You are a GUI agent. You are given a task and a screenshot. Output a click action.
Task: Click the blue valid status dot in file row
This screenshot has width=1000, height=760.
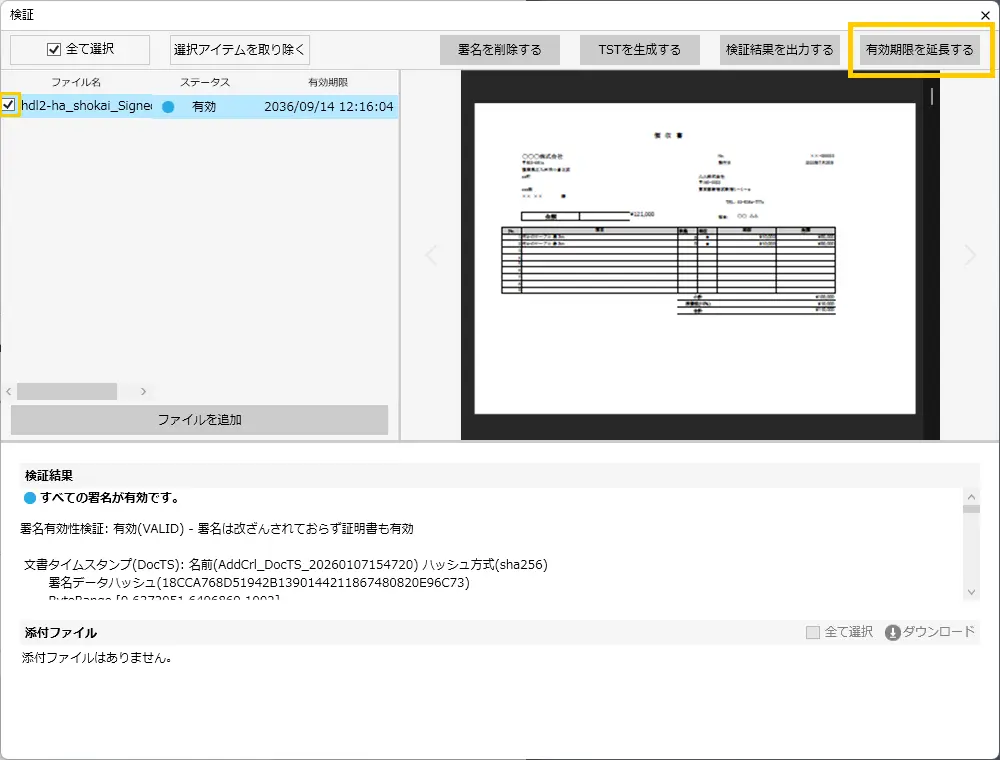click(168, 106)
